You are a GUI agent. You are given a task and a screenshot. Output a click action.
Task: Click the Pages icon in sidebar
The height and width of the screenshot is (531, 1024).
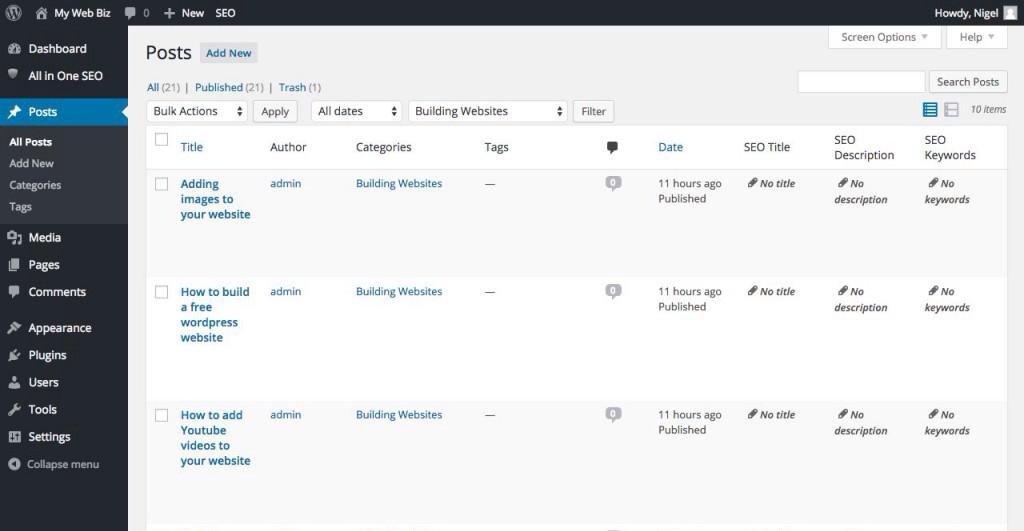click(14, 265)
